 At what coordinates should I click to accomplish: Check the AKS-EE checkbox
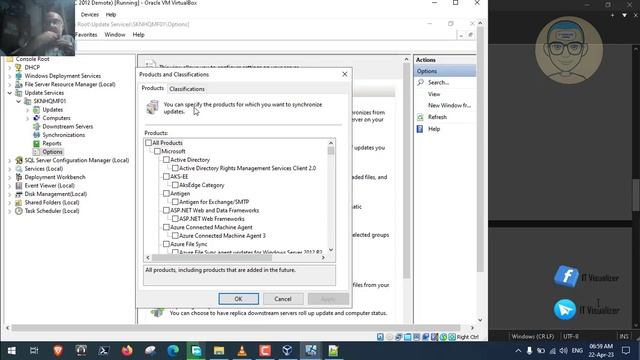click(166, 177)
